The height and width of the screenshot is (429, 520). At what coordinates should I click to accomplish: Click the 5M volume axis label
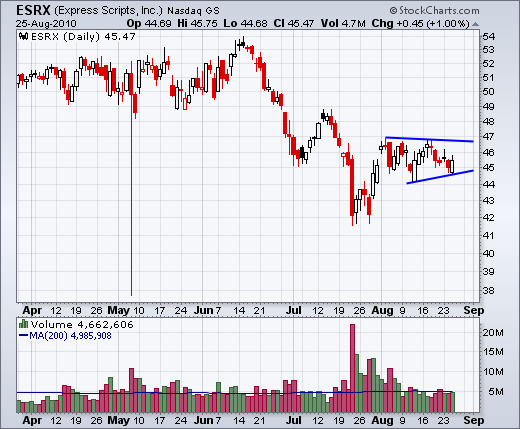coord(496,392)
